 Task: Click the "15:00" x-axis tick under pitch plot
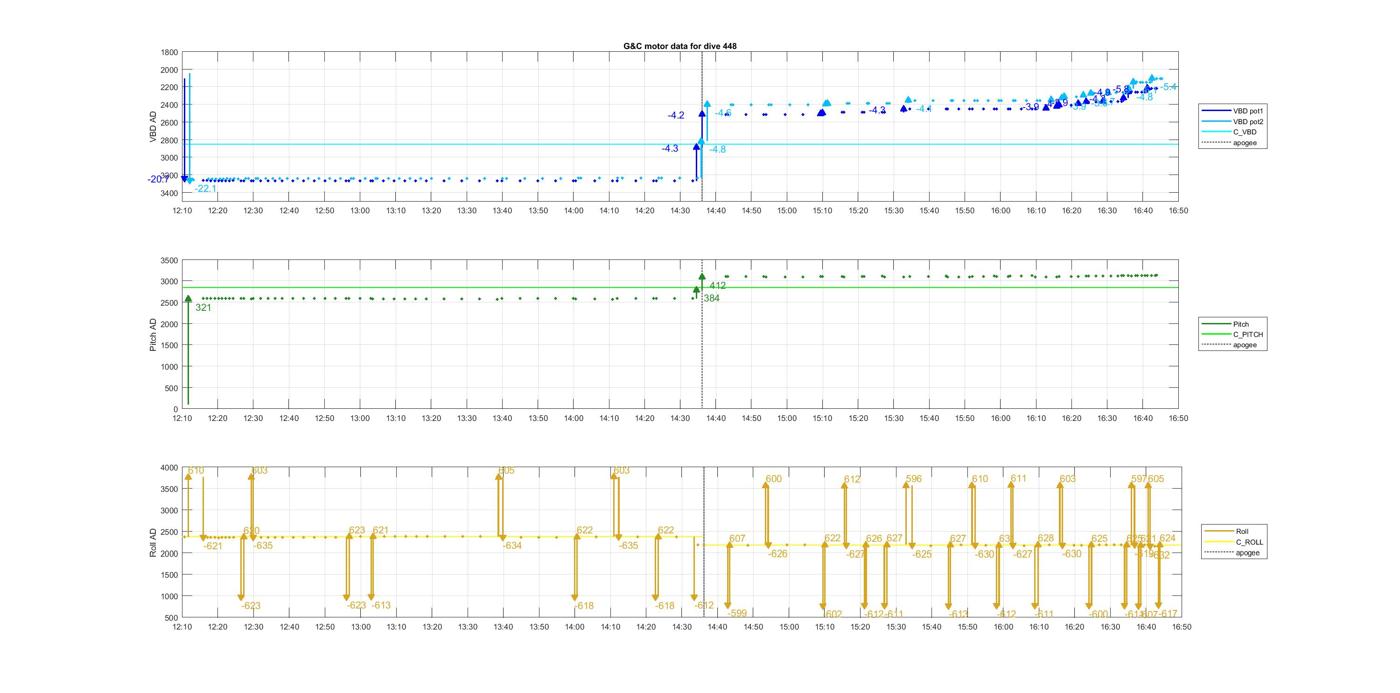coord(787,419)
